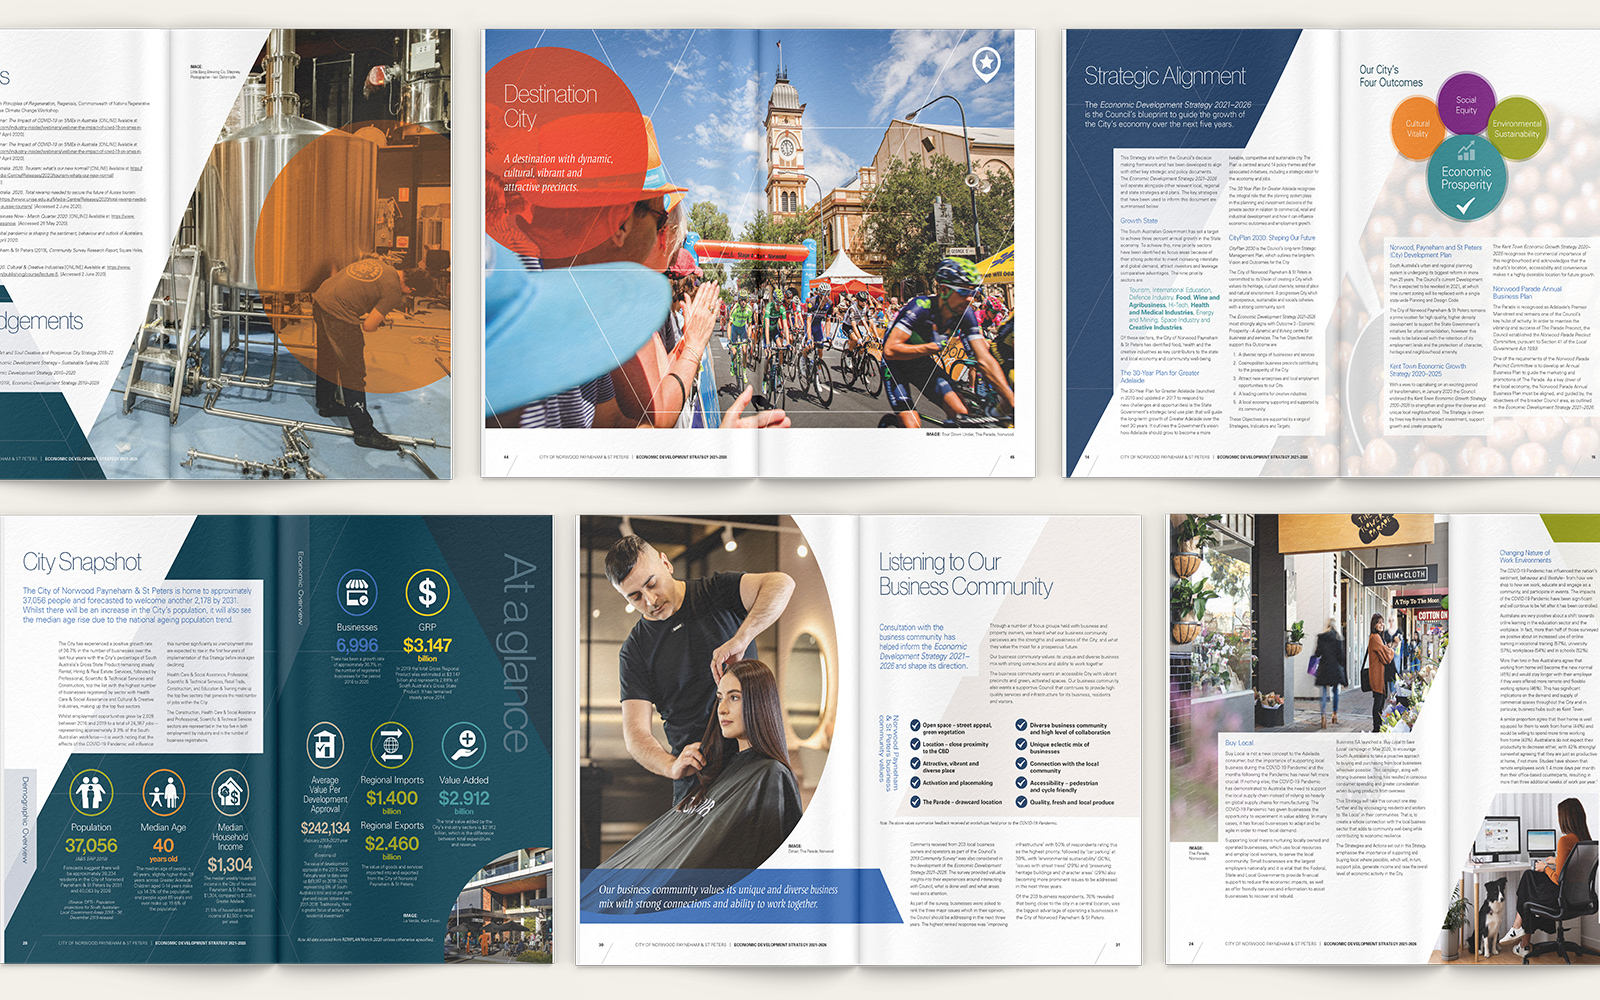This screenshot has width=1600, height=1000.
Task: Click checkmark beside Quality, fresh and local produce
Action: [x=1021, y=802]
